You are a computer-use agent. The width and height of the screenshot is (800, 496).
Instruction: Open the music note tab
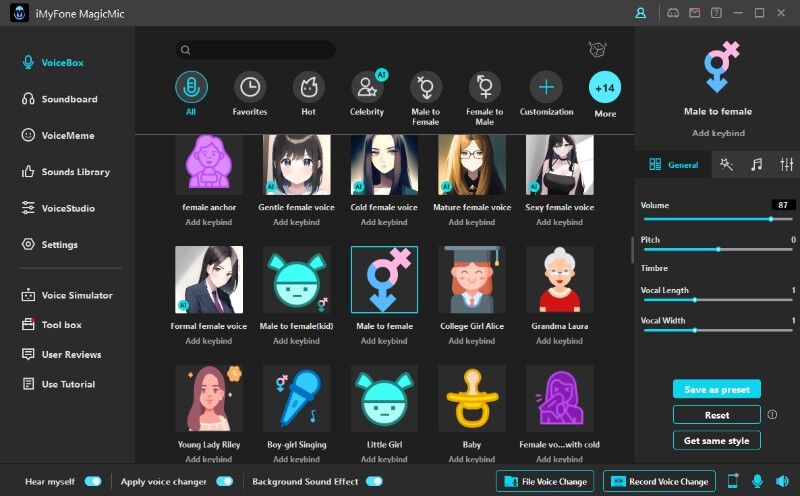(757, 164)
